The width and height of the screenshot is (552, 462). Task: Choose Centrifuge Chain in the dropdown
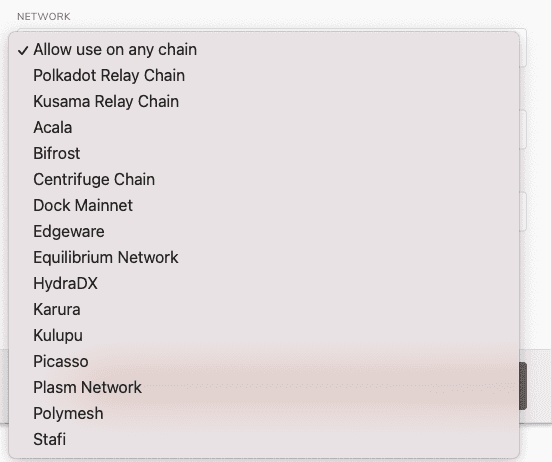point(264,180)
